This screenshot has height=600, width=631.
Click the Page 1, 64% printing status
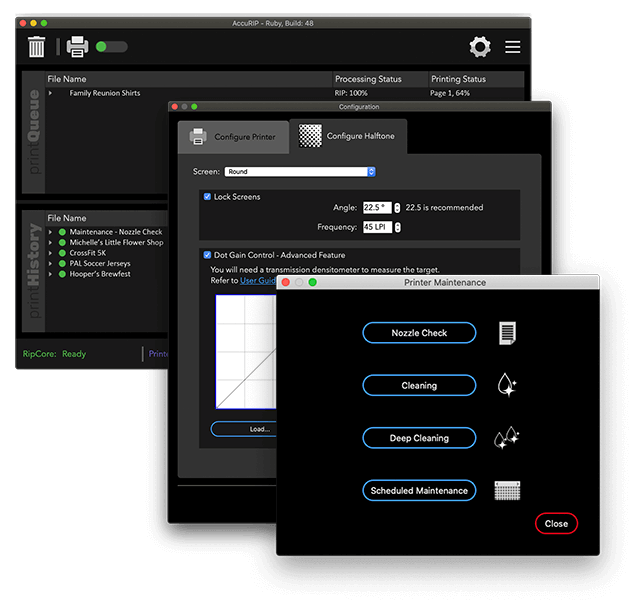click(450, 93)
